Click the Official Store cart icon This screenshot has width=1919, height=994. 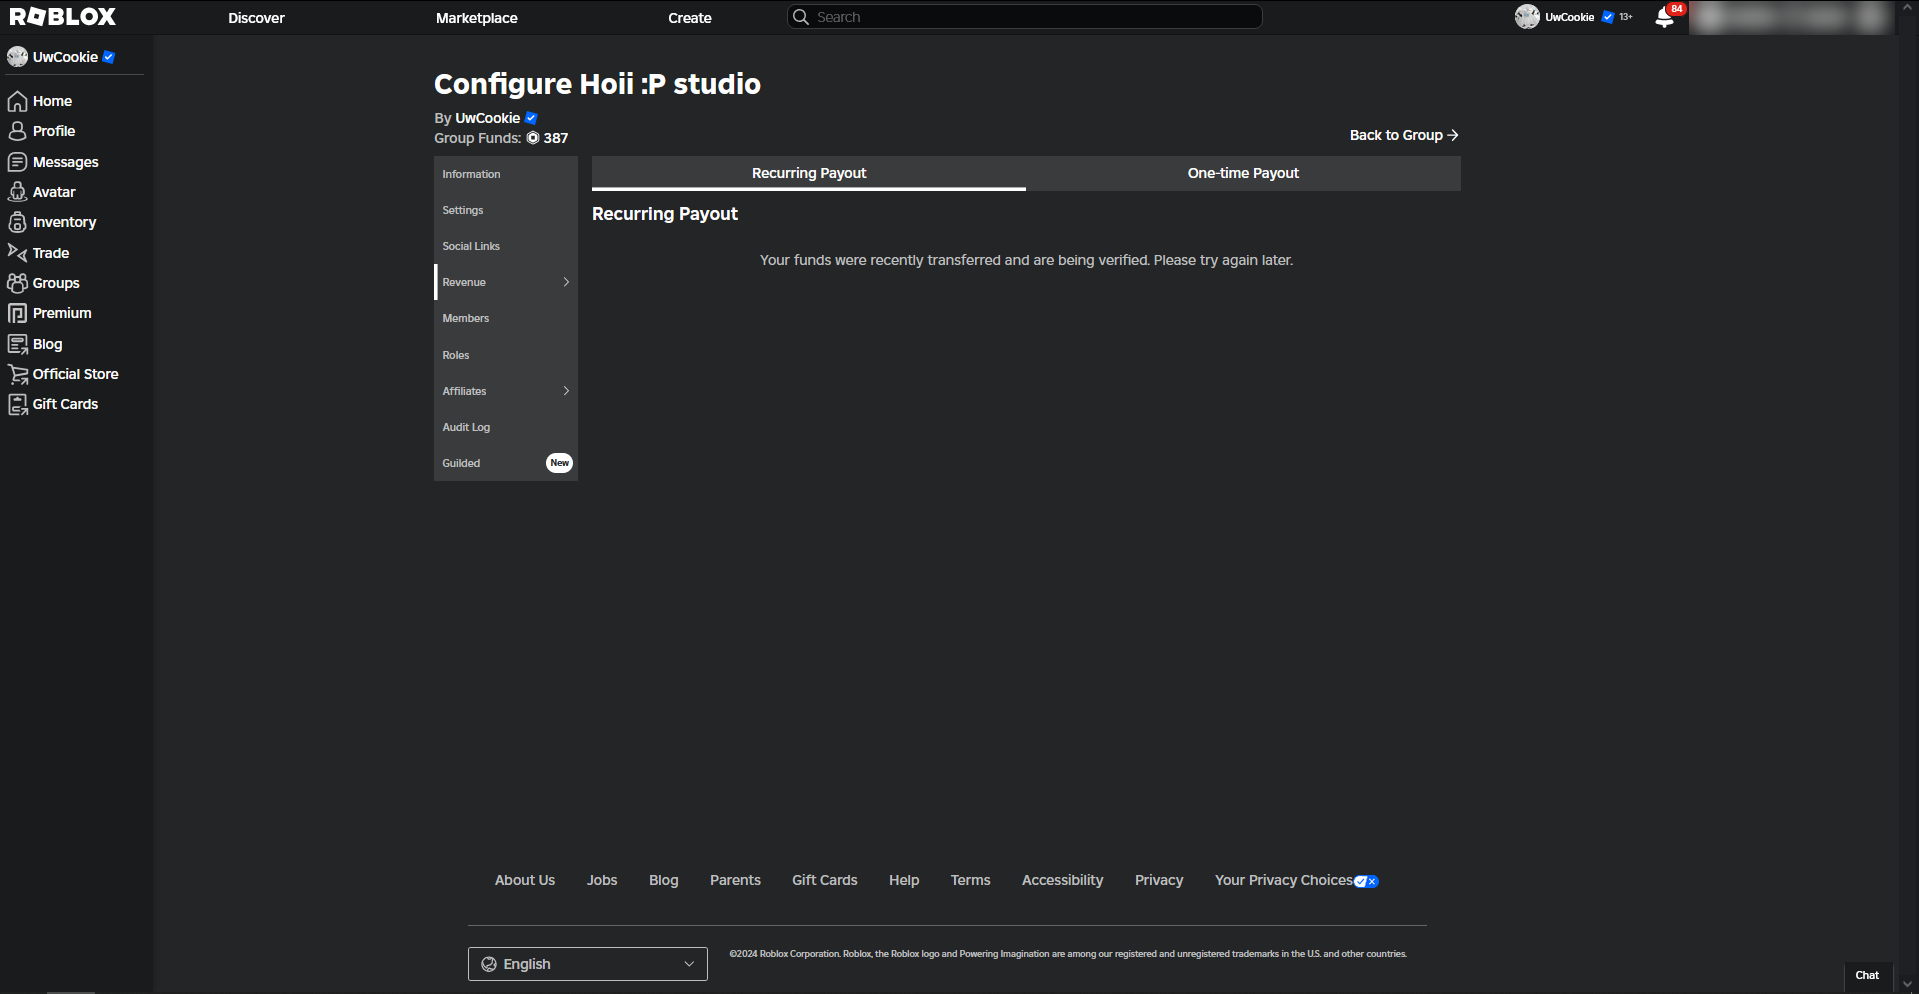pyautogui.click(x=17, y=374)
